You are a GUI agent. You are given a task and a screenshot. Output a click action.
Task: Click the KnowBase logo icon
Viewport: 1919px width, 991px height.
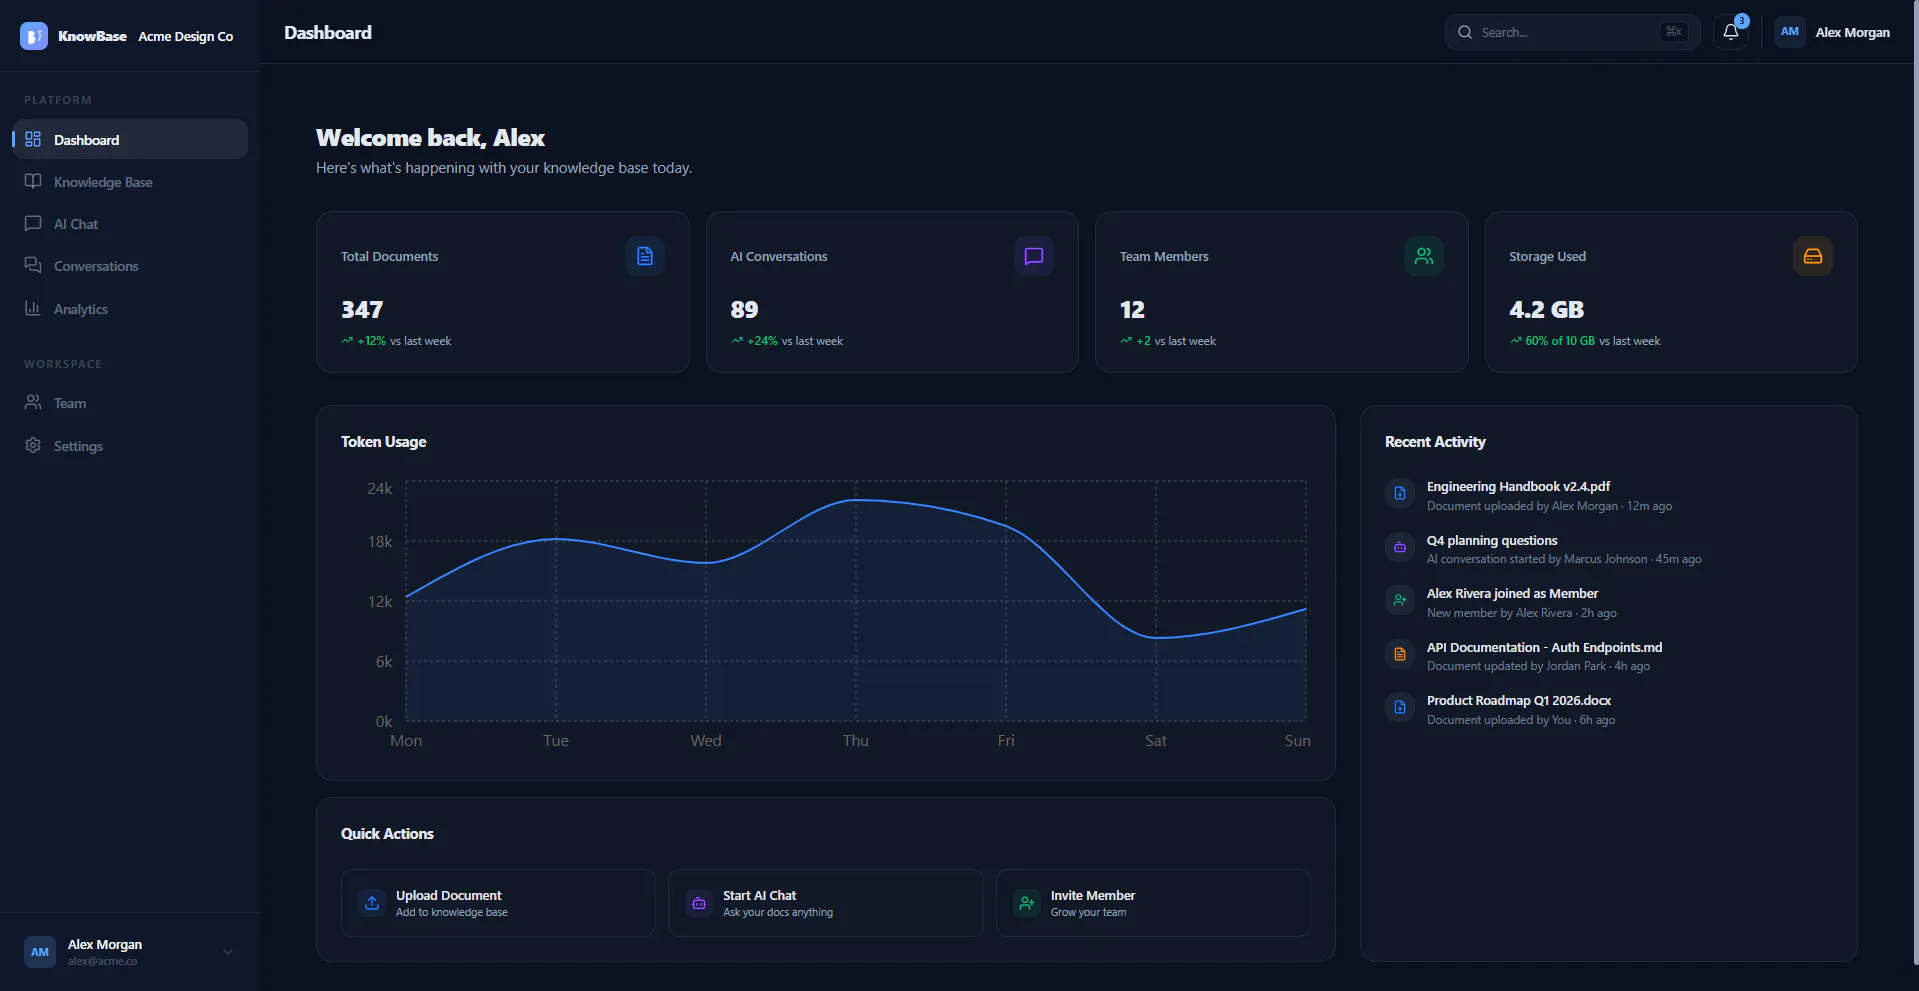point(34,36)
